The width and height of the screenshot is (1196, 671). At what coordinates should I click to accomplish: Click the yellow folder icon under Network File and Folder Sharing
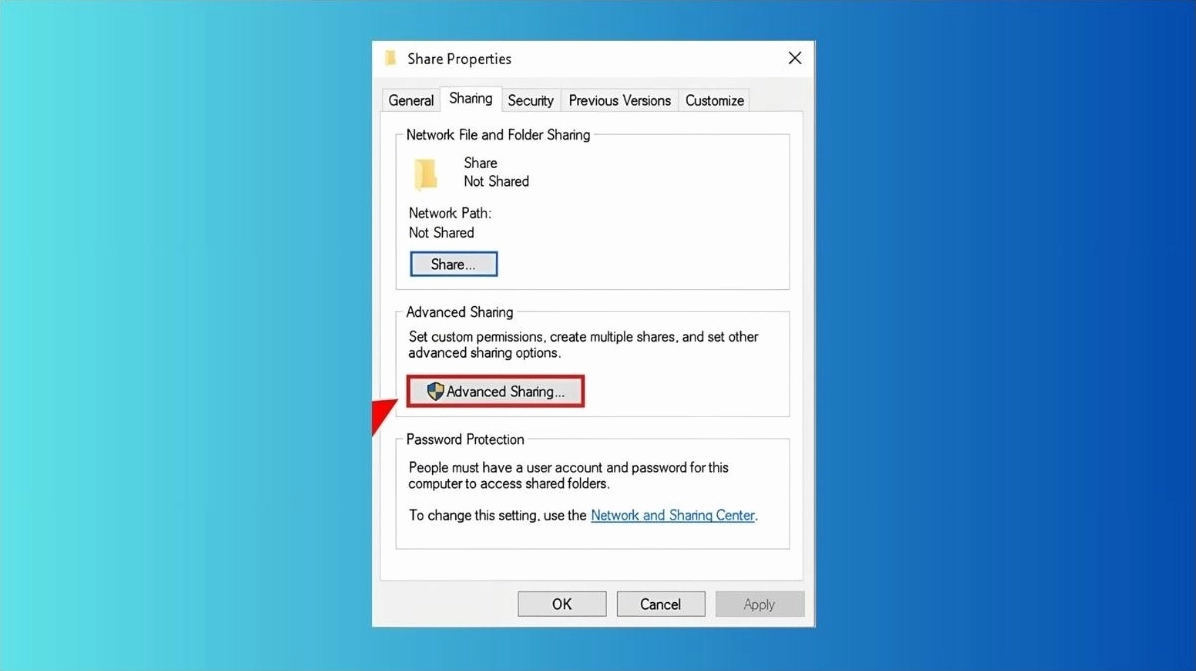425,172
